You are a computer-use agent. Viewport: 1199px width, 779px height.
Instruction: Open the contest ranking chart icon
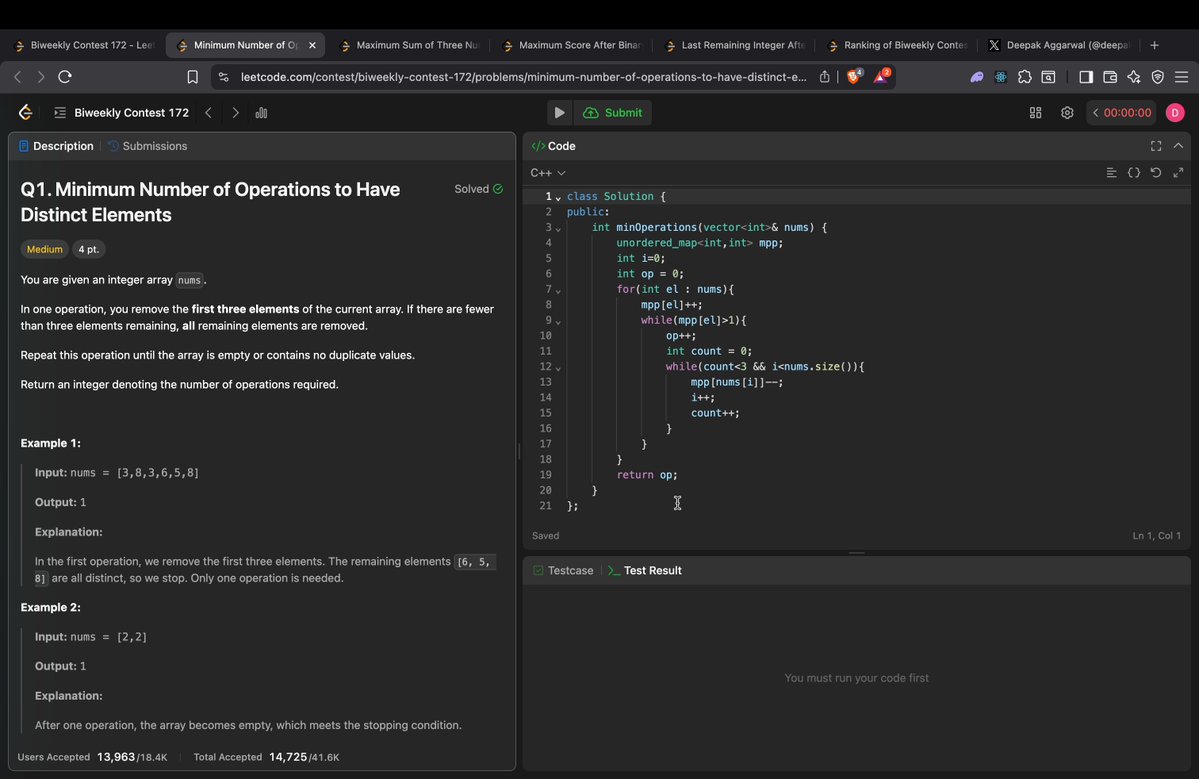(x=262, y=112)
